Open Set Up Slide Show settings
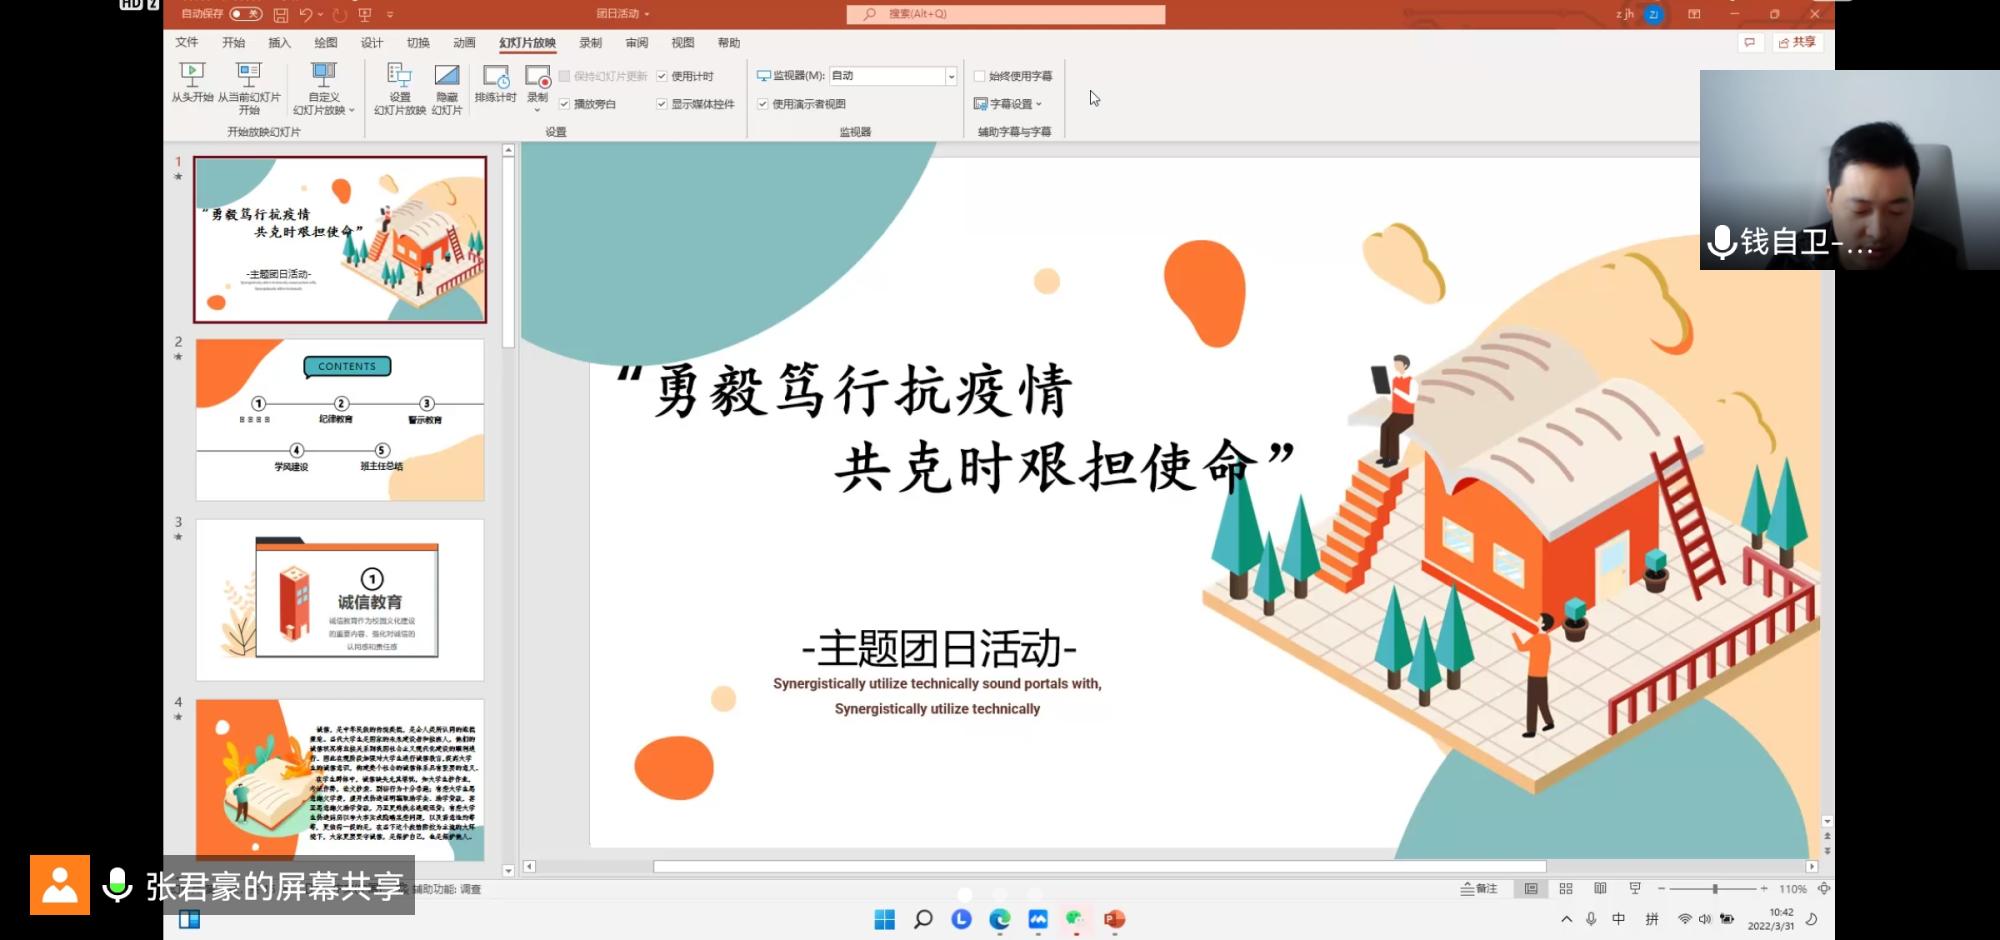This screenshot has width=2000, height=940. tap(399, 88)
